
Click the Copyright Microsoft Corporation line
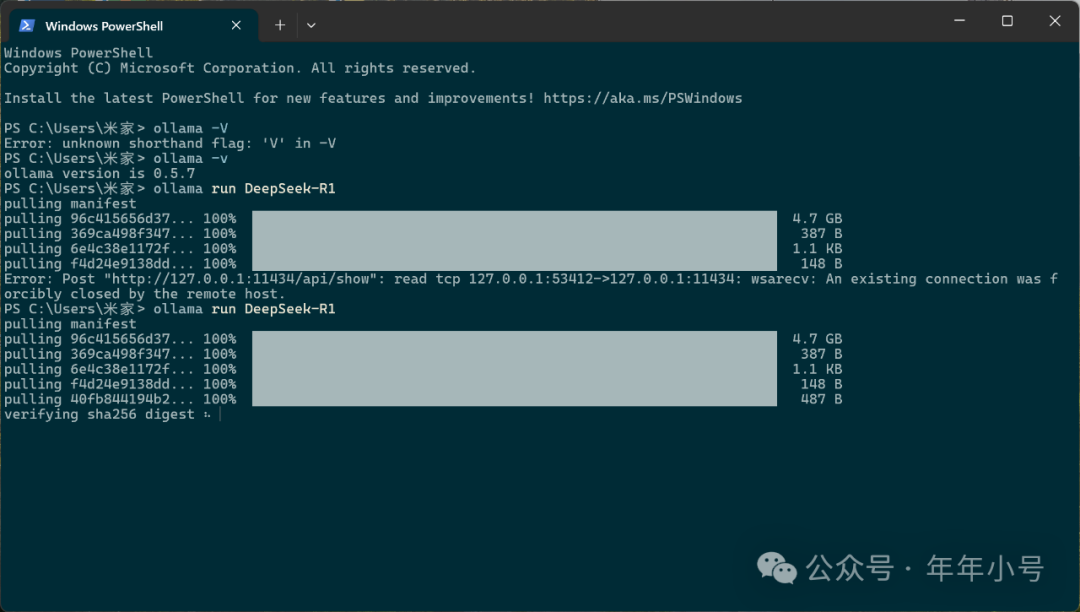point(240,68)
